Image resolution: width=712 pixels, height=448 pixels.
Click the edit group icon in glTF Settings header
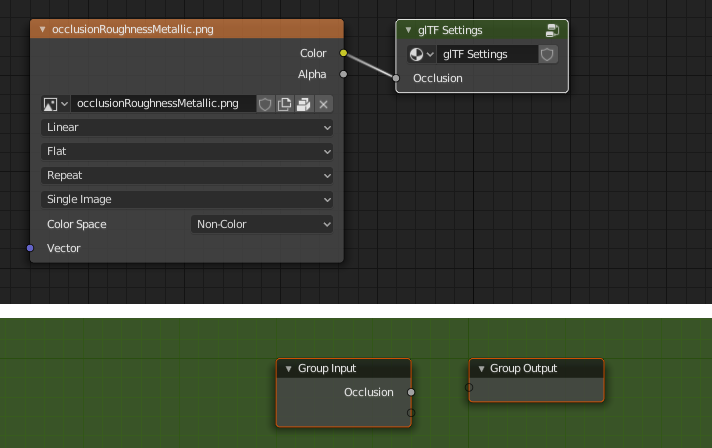click(x=552, y=30)
